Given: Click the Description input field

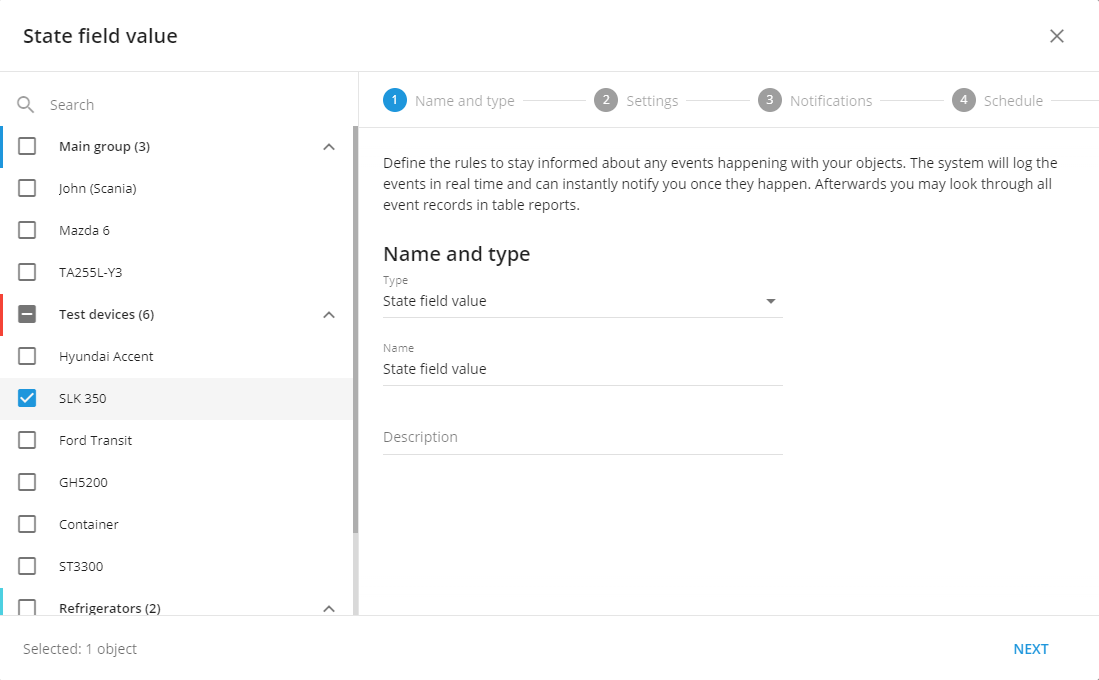Looking at the screenshot, I should (x=582, y=437).
